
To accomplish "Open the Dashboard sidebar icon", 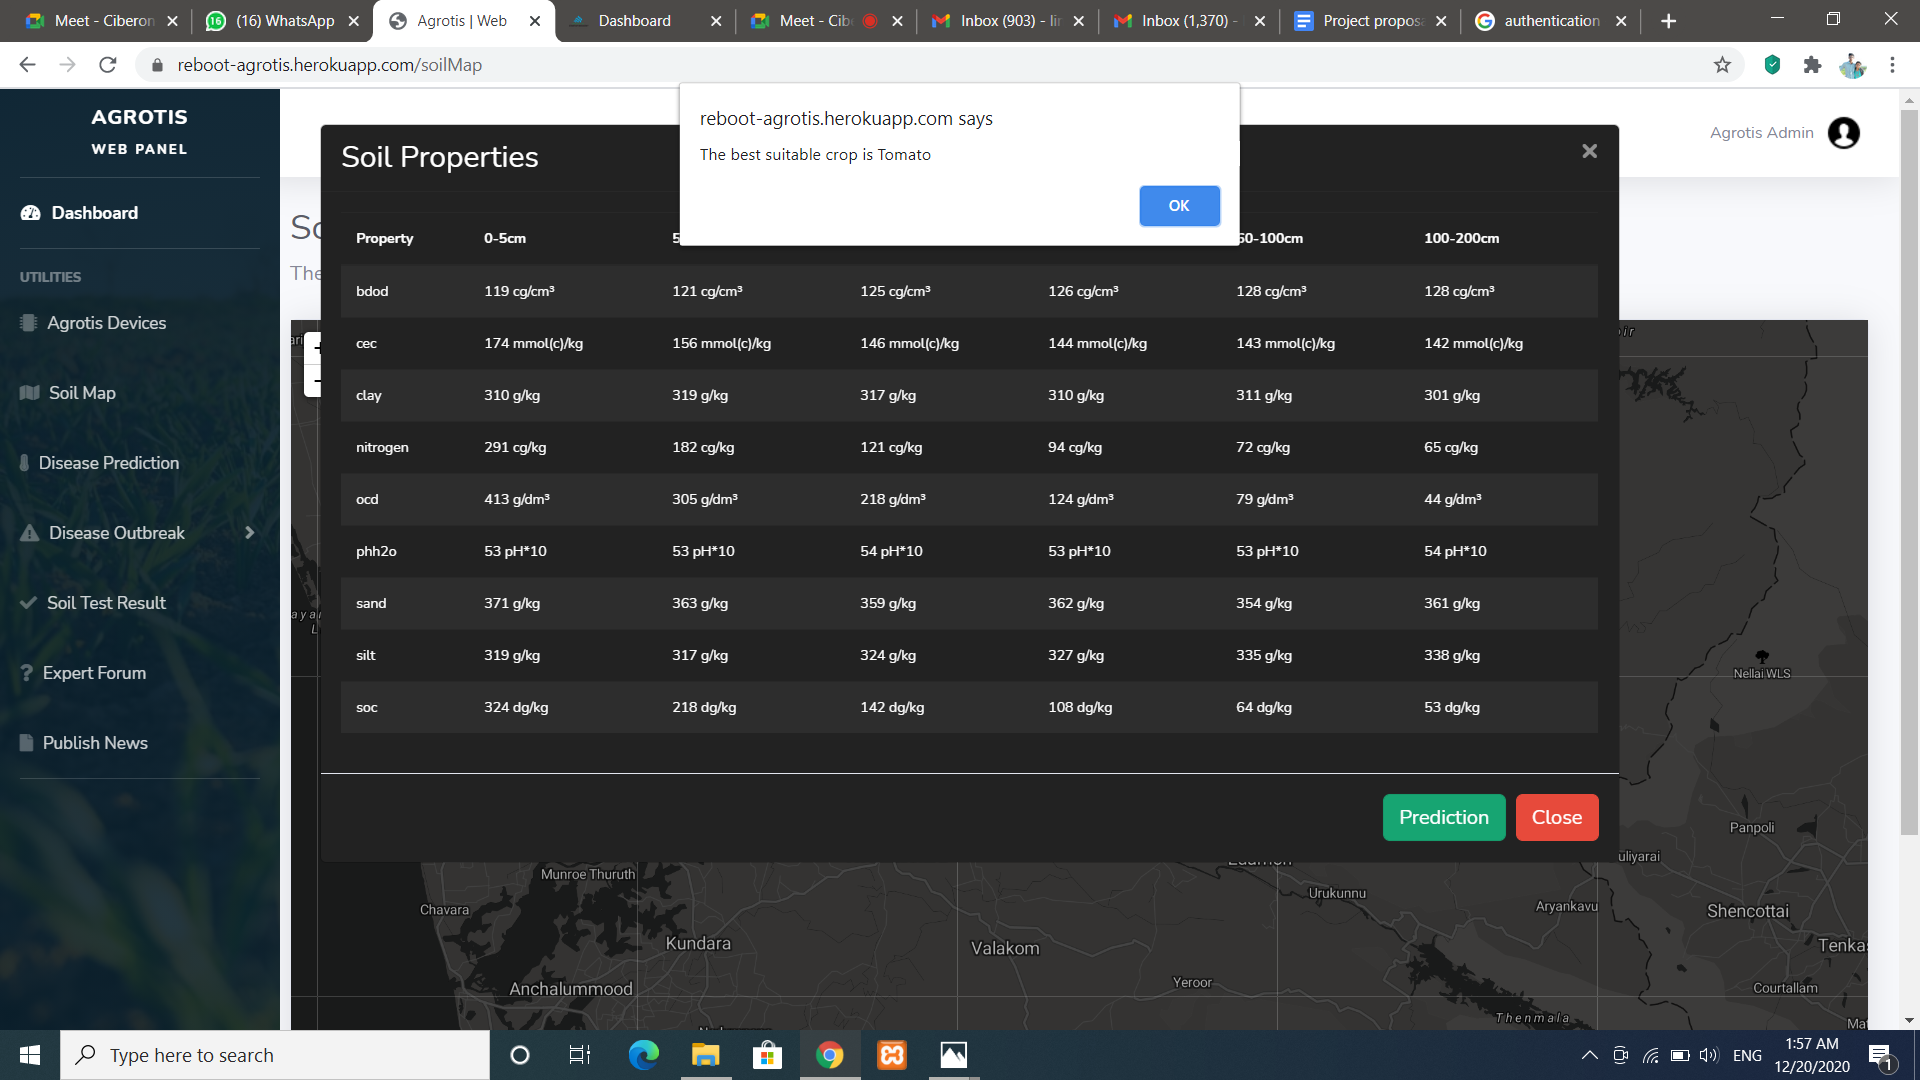I will (x=31, y=213).
